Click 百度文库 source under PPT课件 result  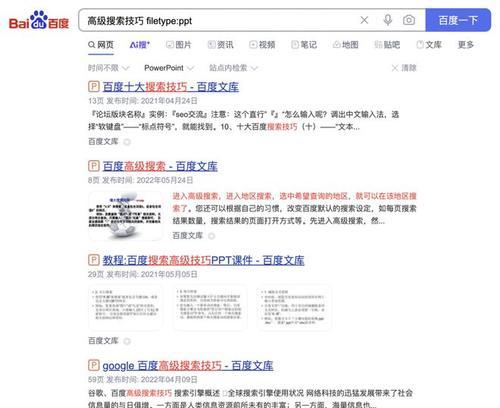click(103, 341)
